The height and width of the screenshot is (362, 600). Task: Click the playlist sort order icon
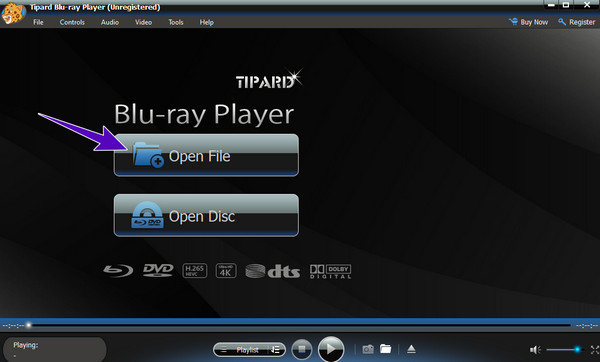pyautogui.click(x=276, y=349)
